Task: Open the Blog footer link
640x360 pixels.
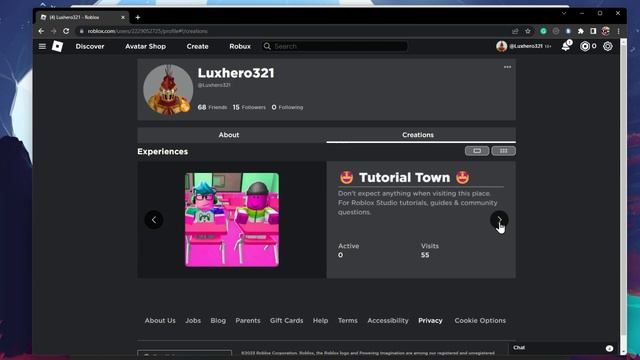Action: coord(218,321)
